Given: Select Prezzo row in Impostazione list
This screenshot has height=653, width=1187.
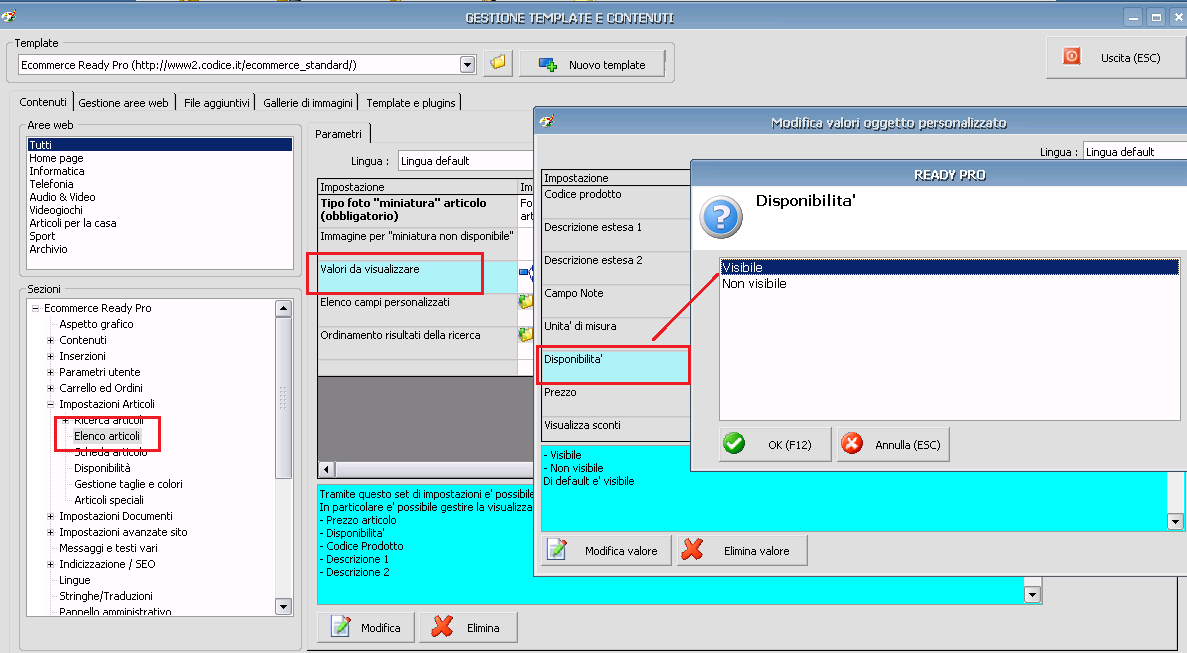Looking at the screenshot, I should [x=616, y=400].
